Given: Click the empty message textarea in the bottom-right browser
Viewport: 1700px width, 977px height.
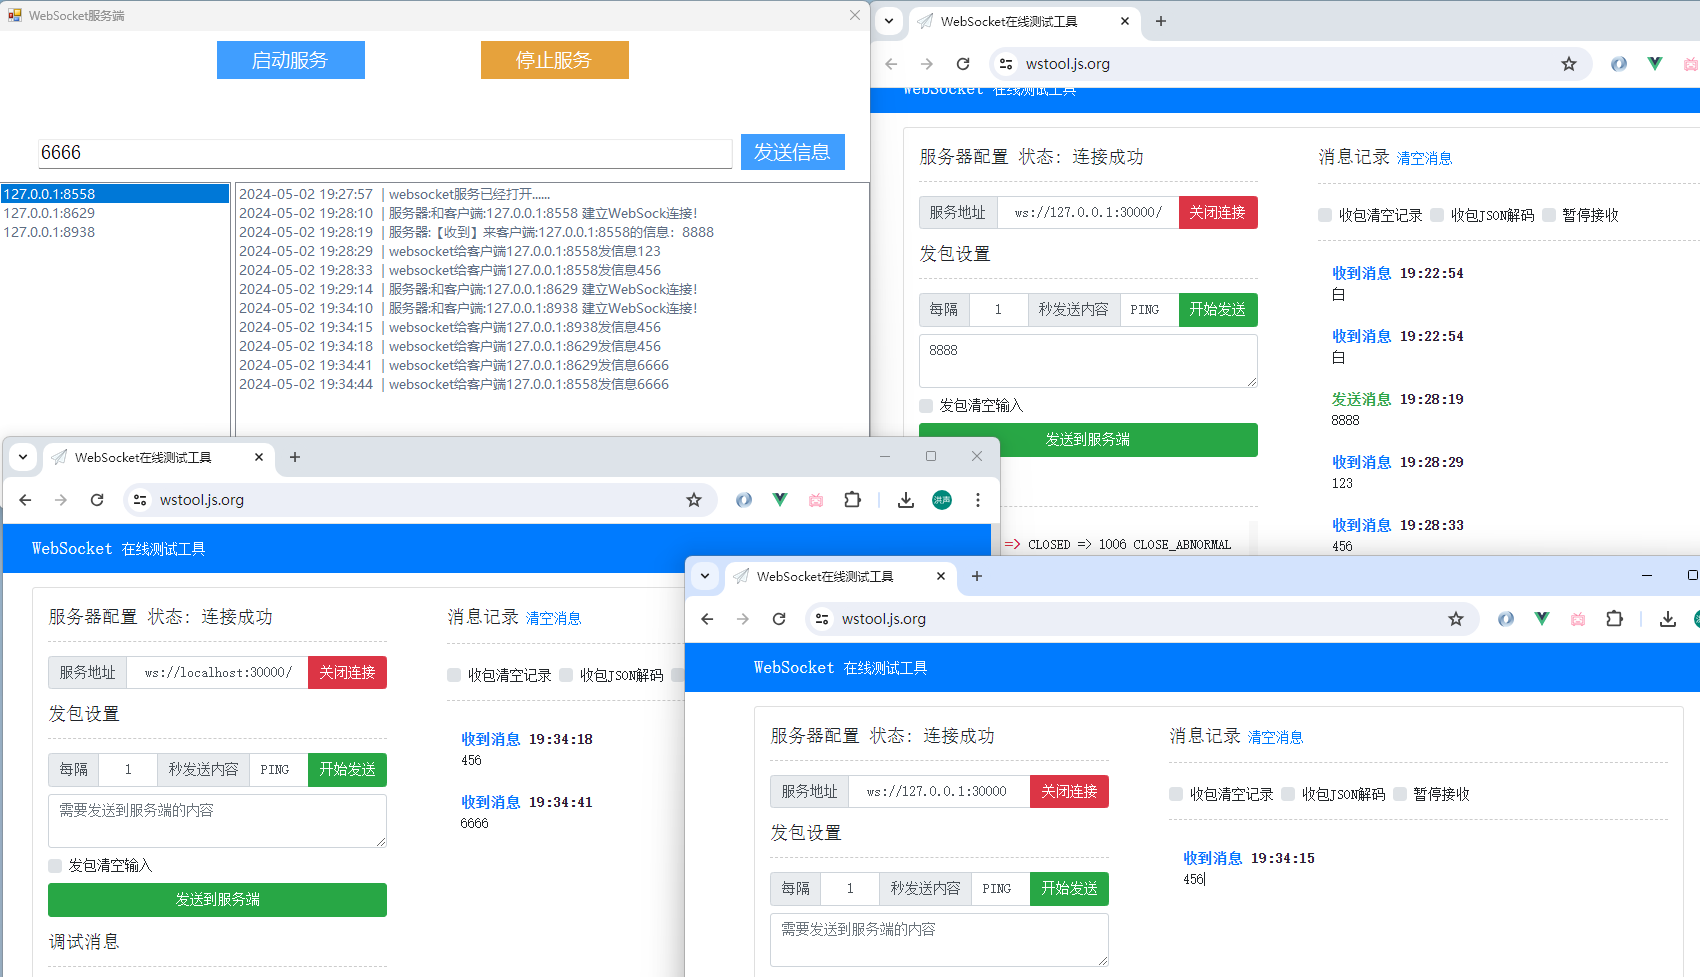Looking at the screenshot, I should (939, 940).
